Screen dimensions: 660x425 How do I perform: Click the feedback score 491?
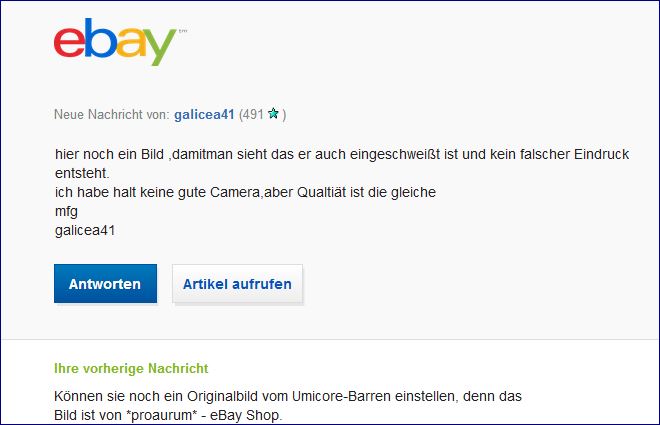253,114
